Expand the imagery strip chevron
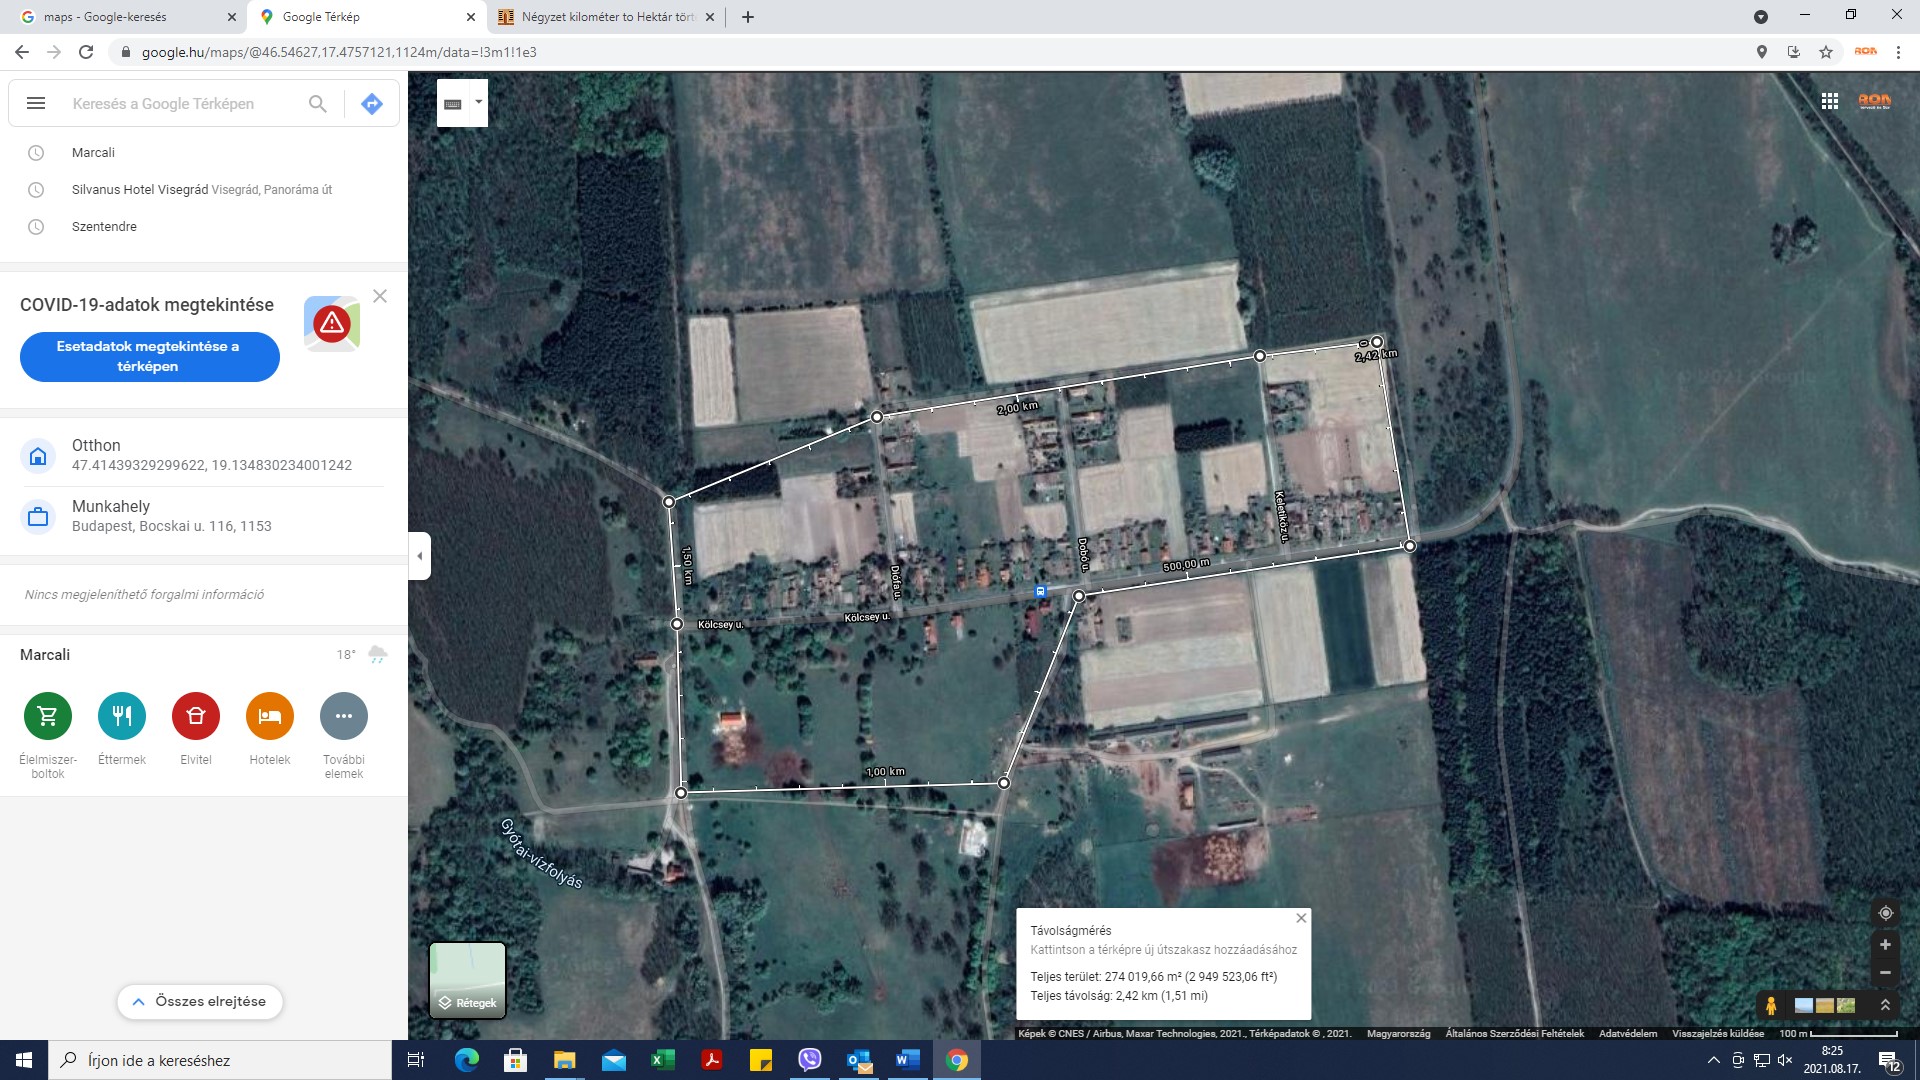1920x1080 pixels. [x=1885, y=1005]
